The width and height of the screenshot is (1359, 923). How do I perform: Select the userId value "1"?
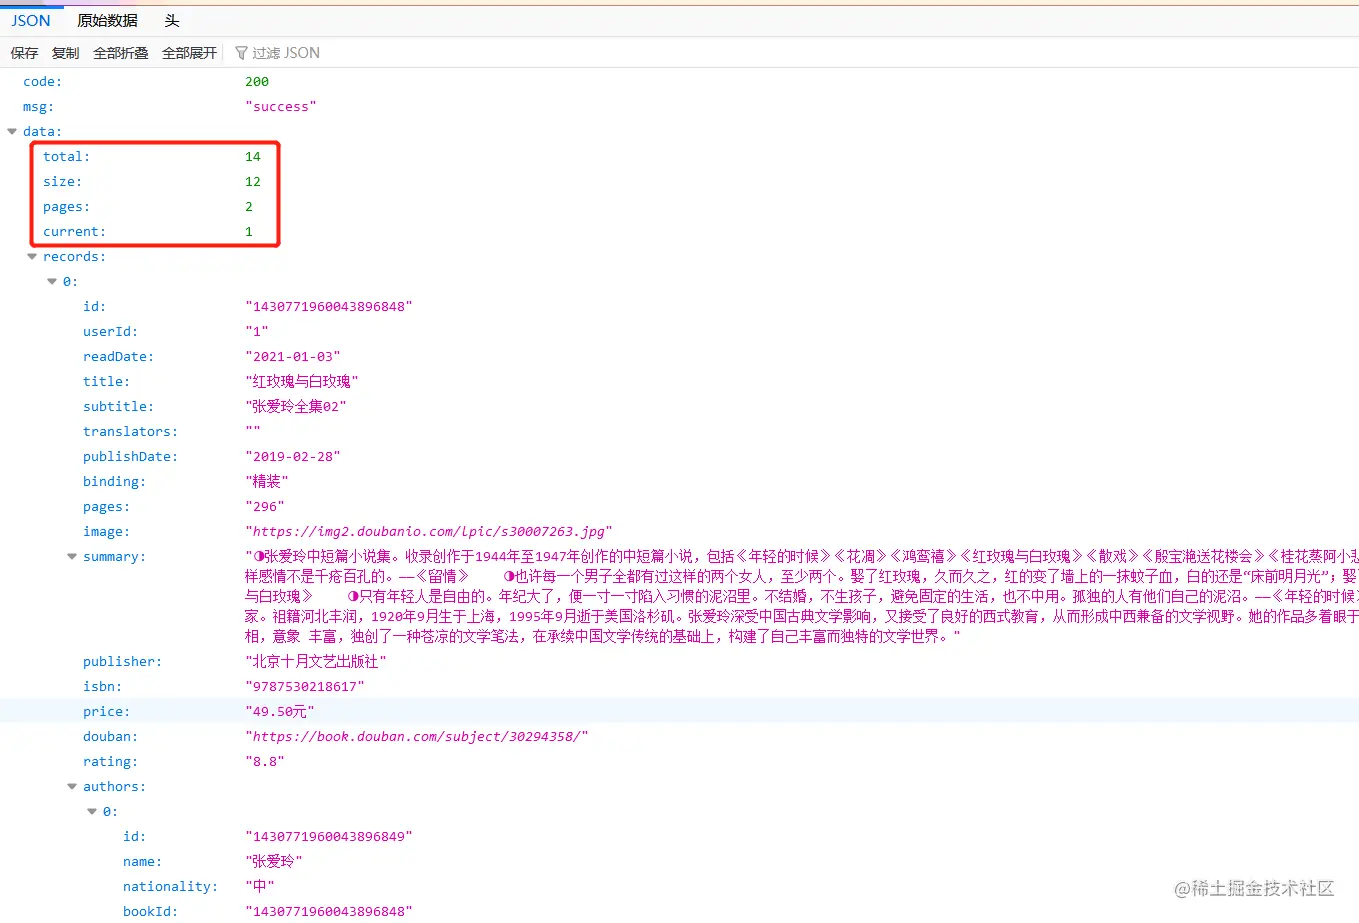[257, 332]
